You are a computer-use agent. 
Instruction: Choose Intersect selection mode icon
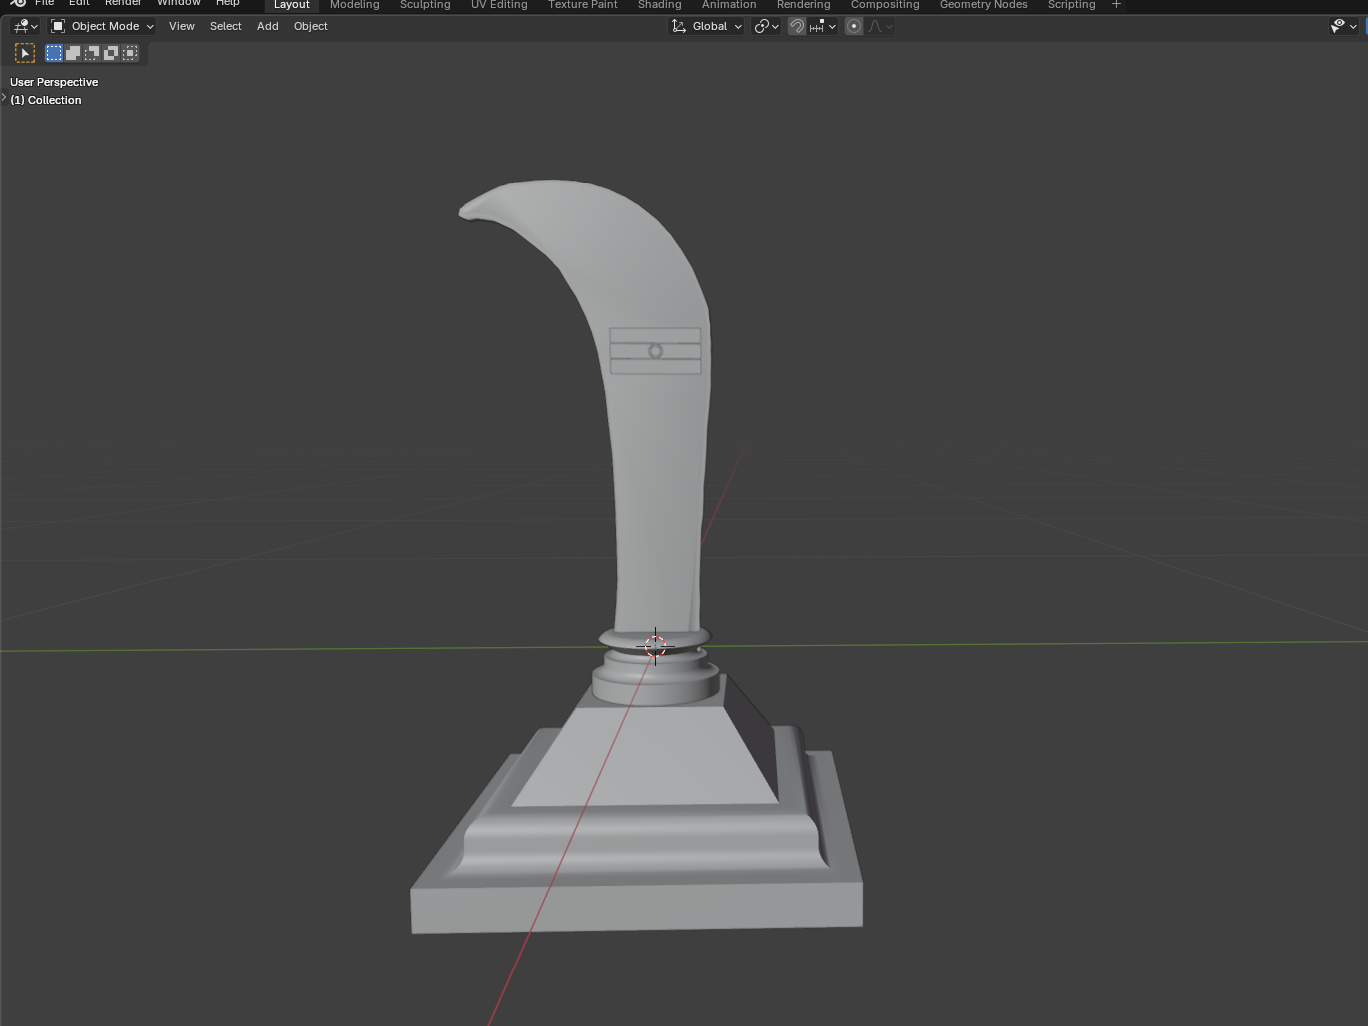coord(130,53)
